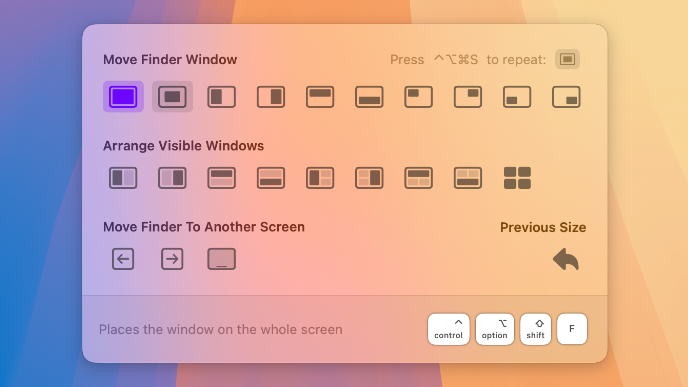Arrange windows with main on left half

pos(123,178)
